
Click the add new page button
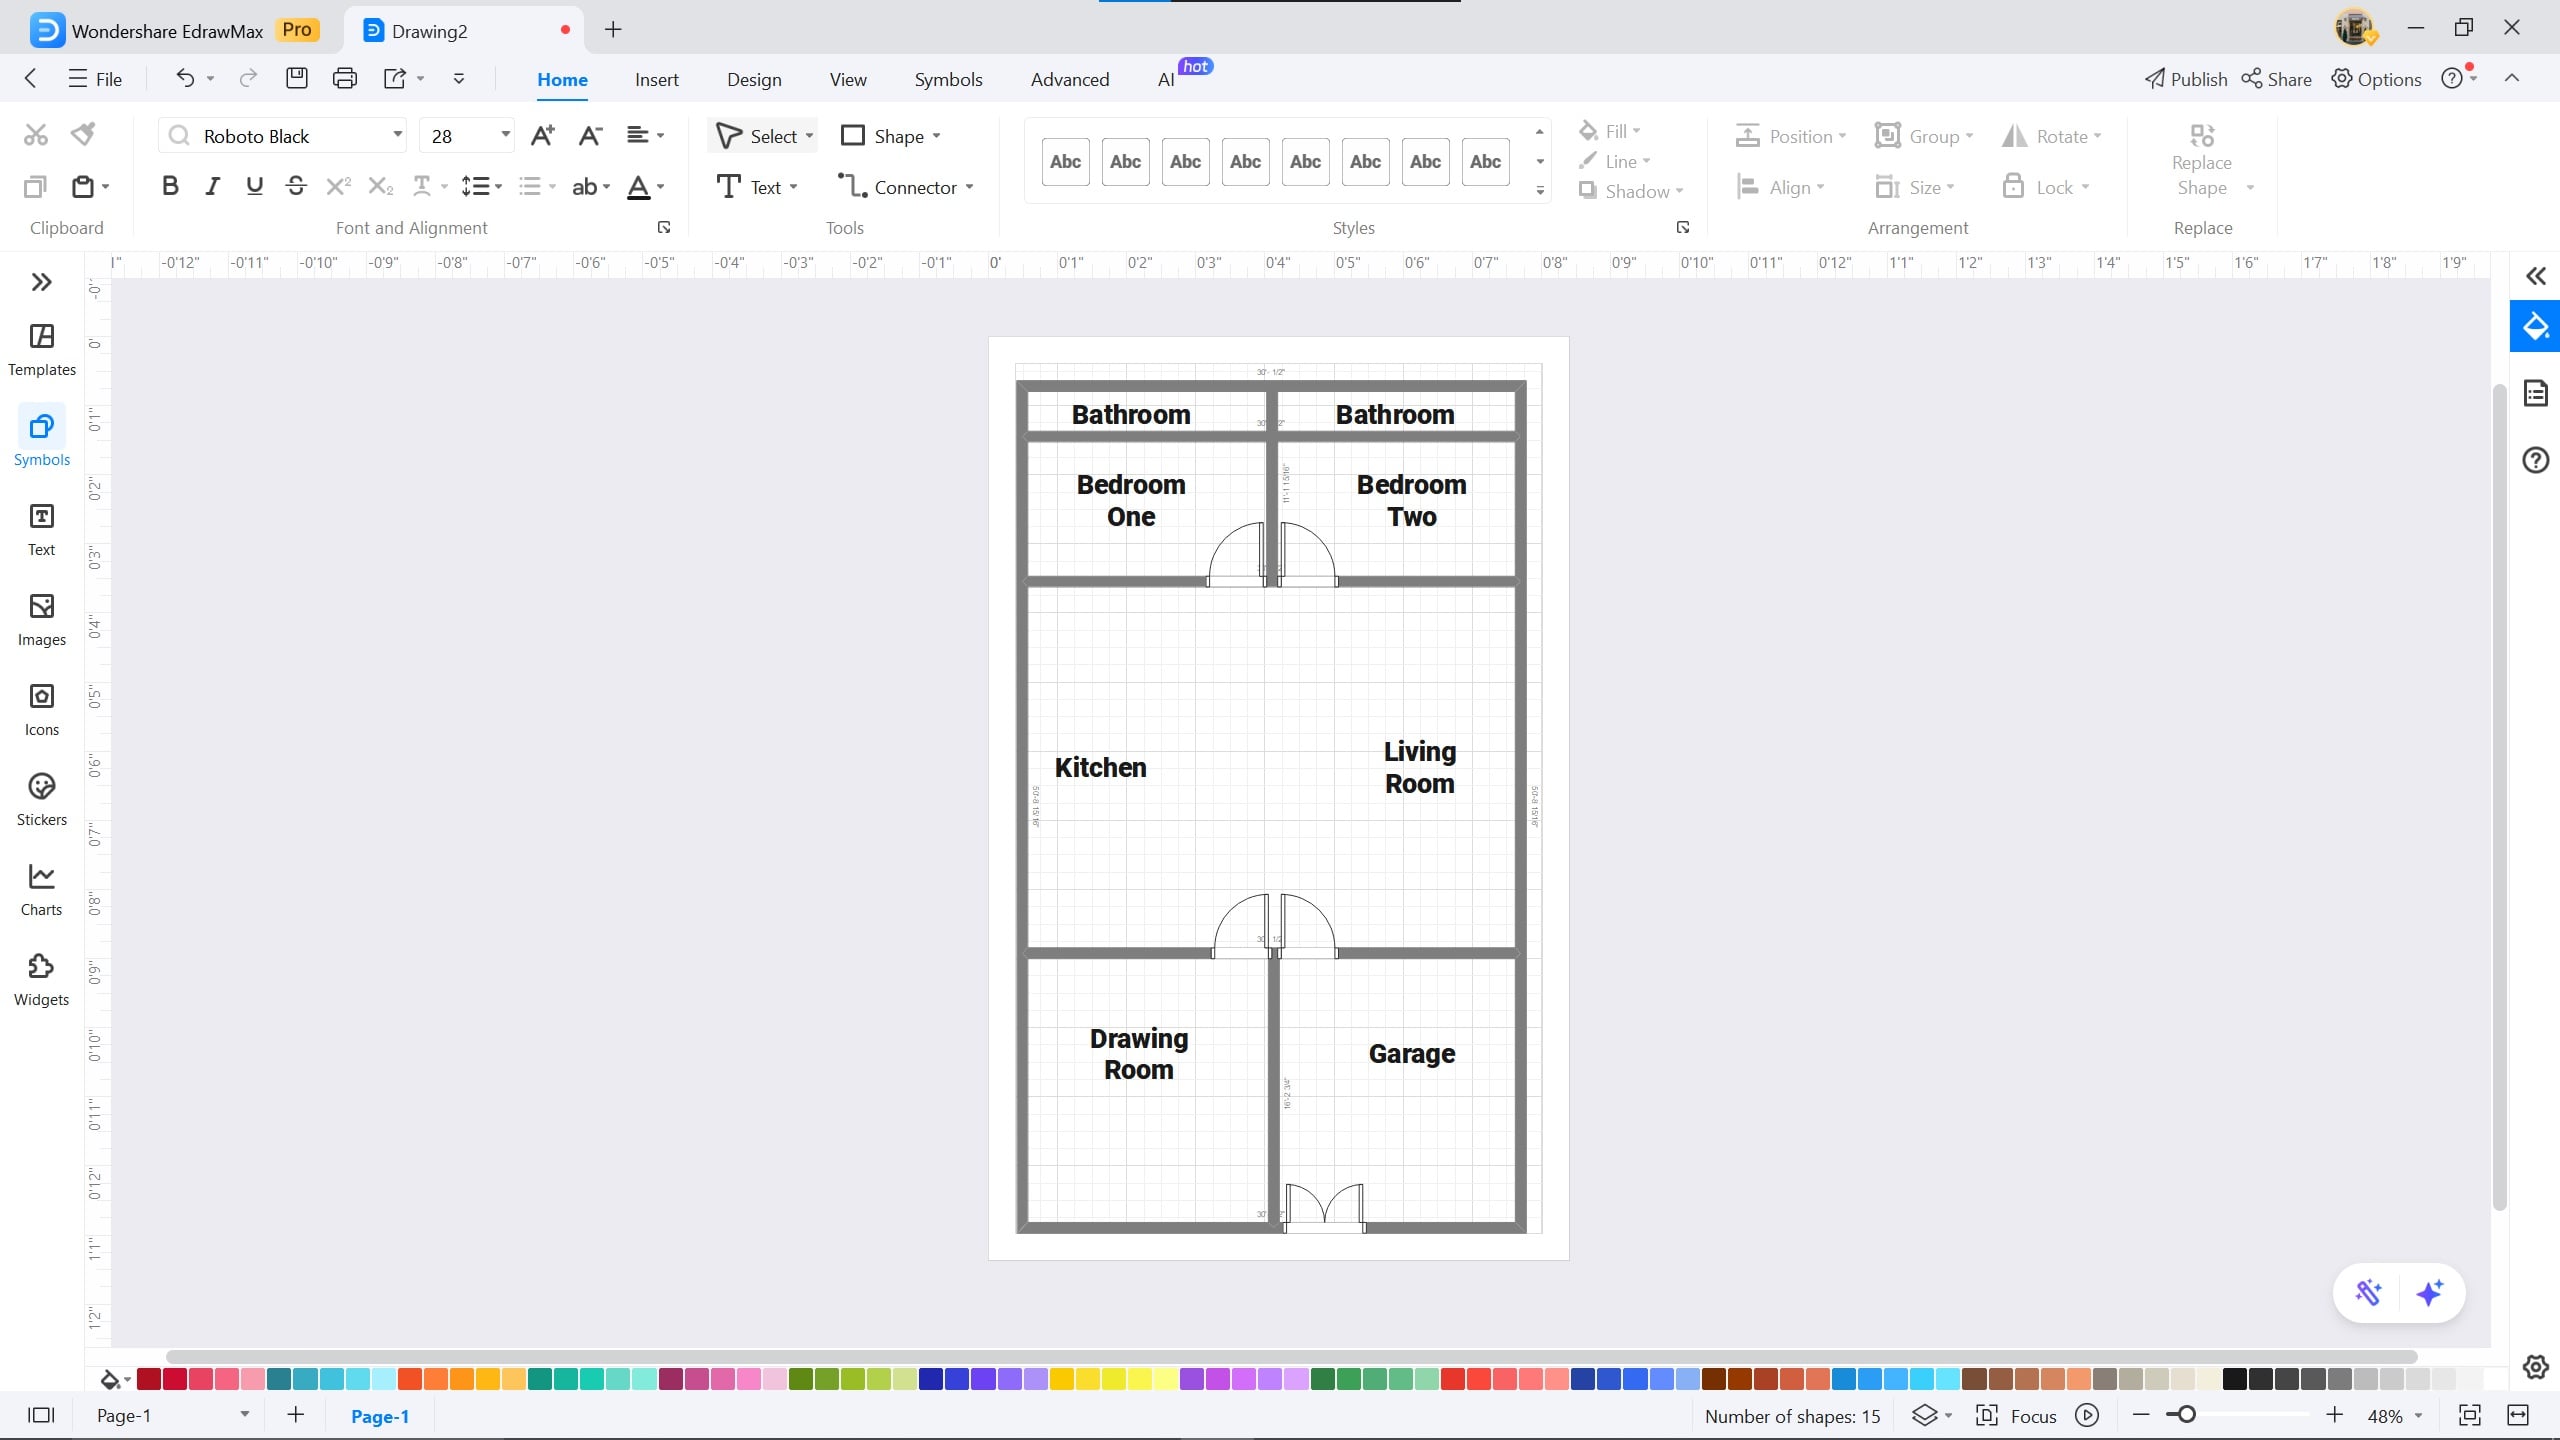(x=294, y=1415)
